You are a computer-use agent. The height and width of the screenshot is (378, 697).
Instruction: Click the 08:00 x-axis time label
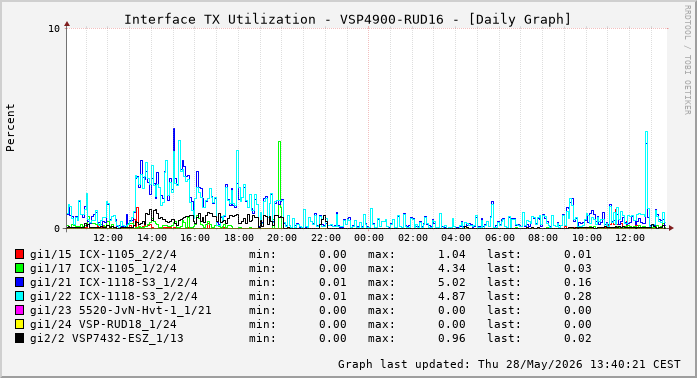tap(543, 238)
